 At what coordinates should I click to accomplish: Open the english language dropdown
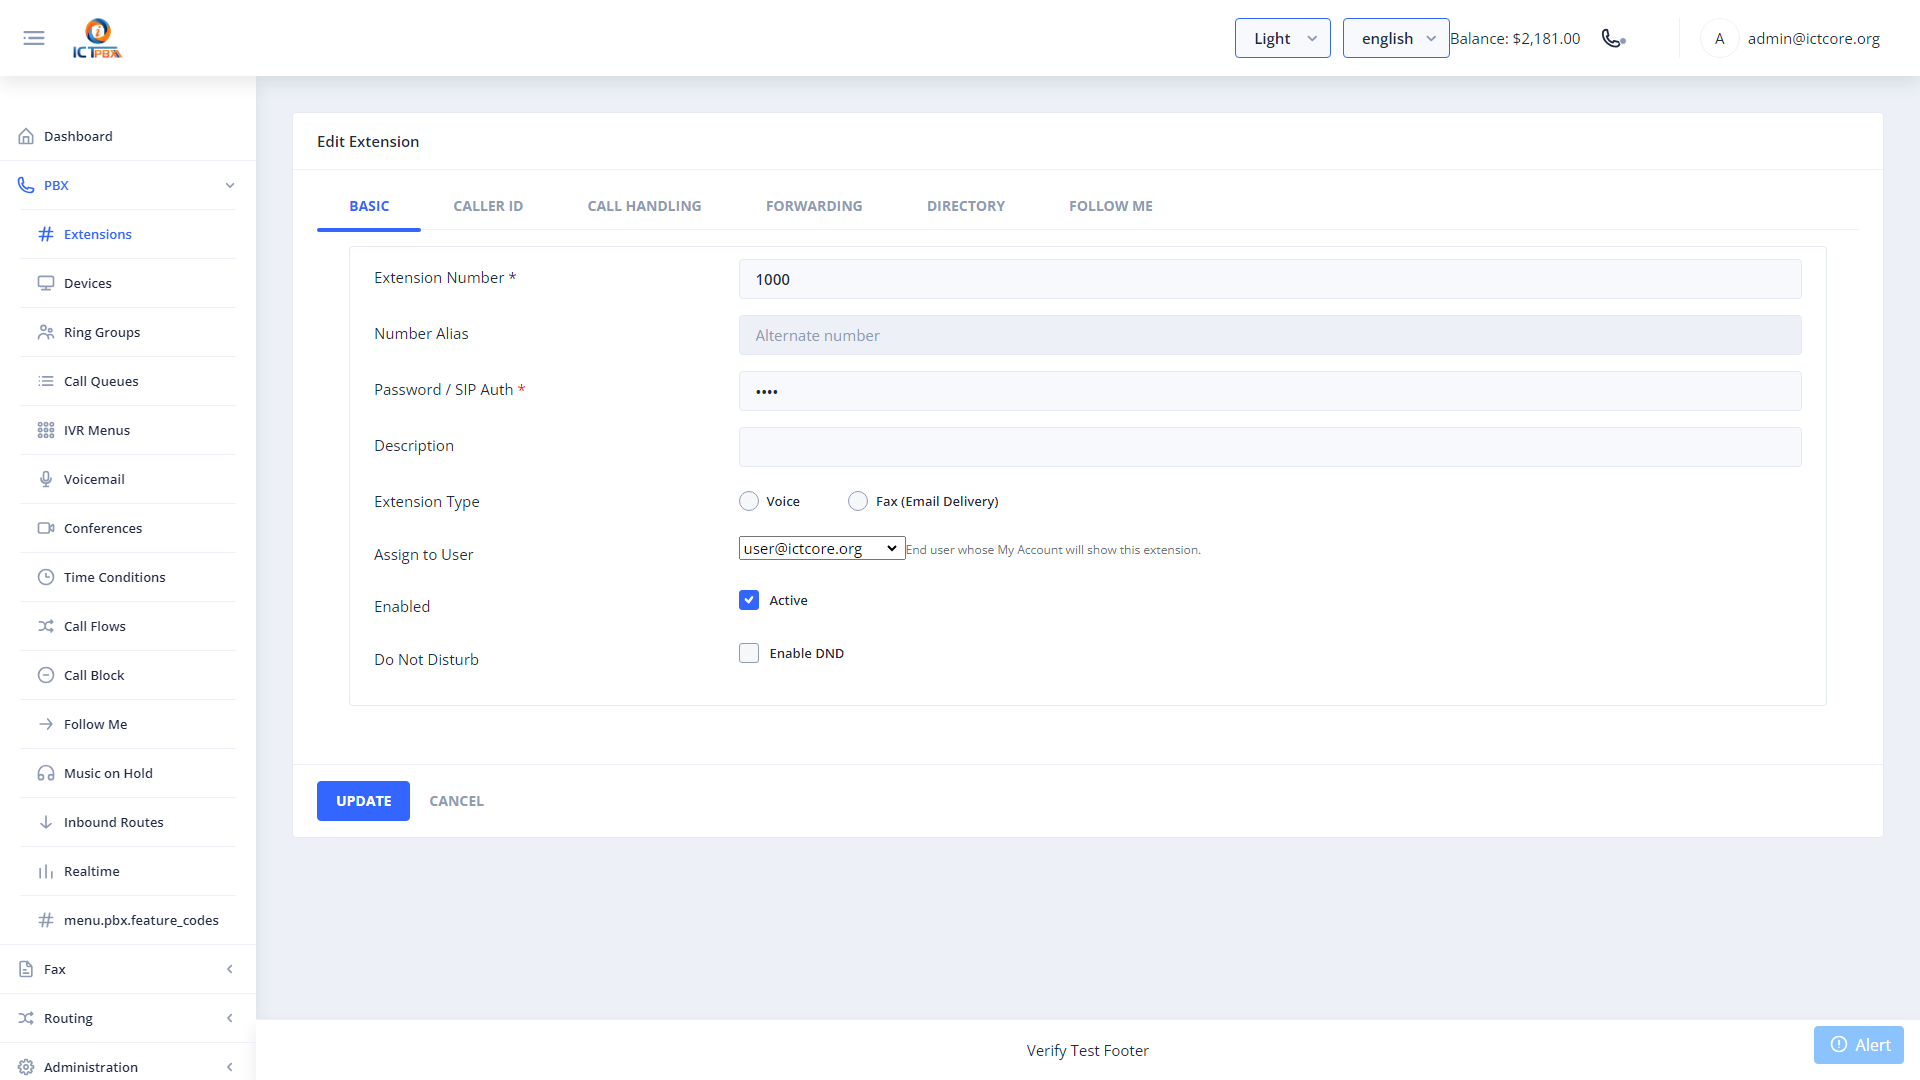click(1396, 38)
